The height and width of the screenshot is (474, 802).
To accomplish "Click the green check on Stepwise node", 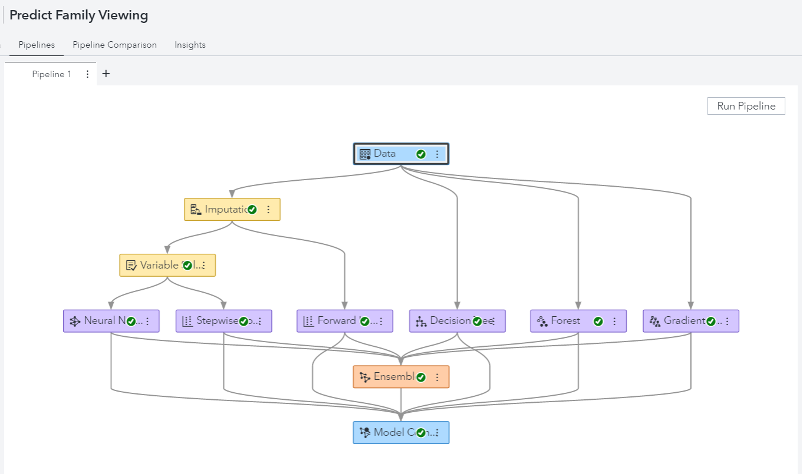I will 243,321.
